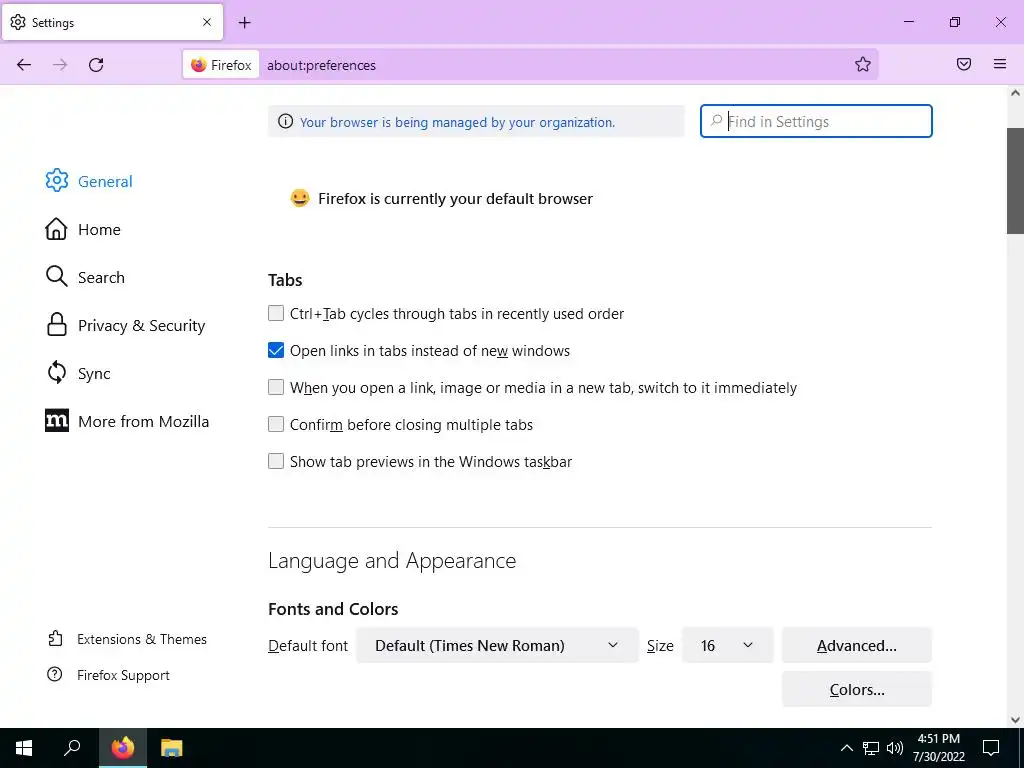Click the forward navigation arrow
The image size is (1024, 768).
click(x=60, y=65)
